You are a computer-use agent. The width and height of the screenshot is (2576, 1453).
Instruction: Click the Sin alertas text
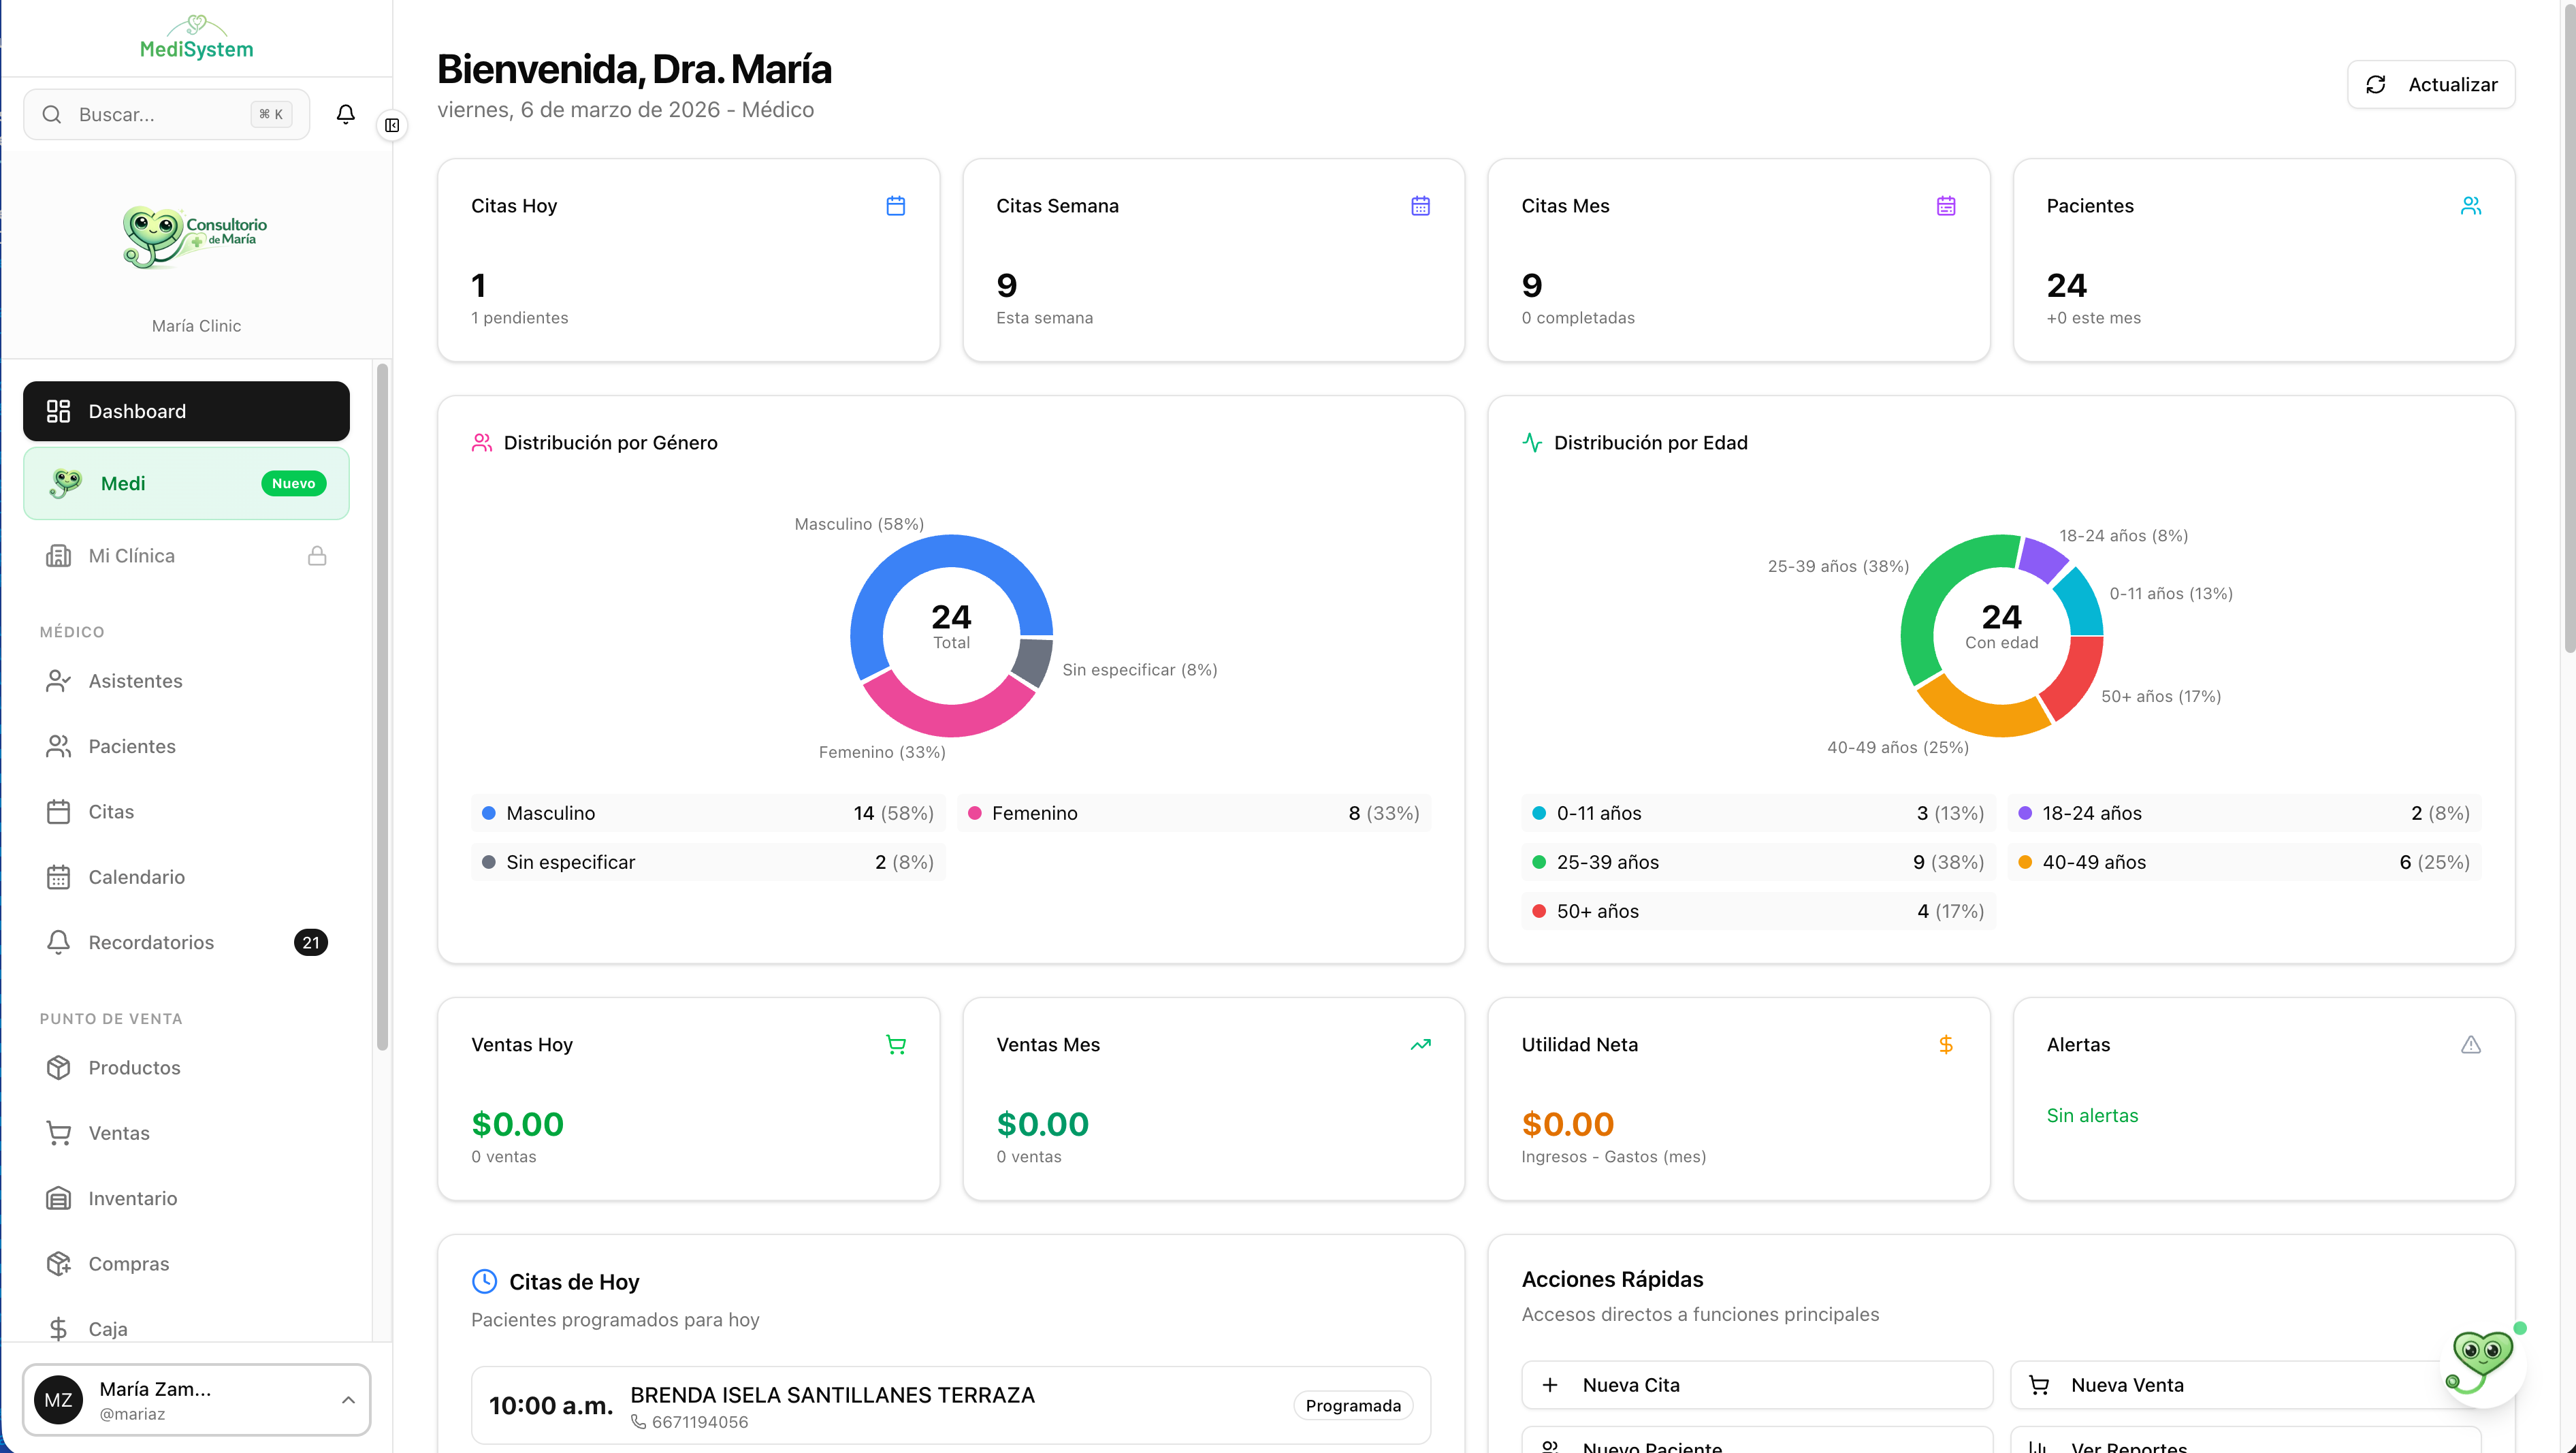[x=2092, y=1116]
